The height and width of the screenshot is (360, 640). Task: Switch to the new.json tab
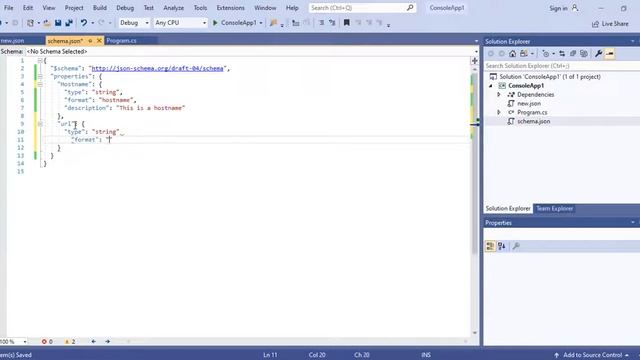point(12,41)
